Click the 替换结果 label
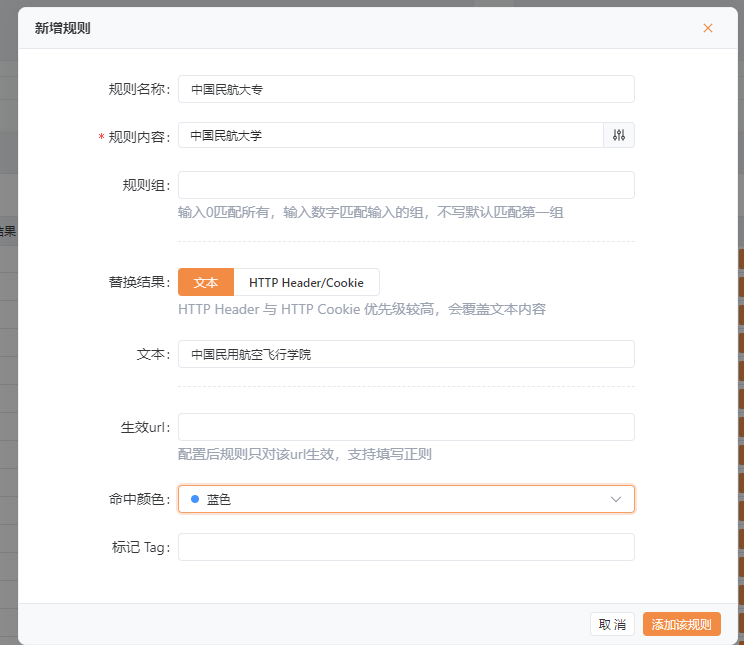 pyautogui.click(x=139, y=282)
